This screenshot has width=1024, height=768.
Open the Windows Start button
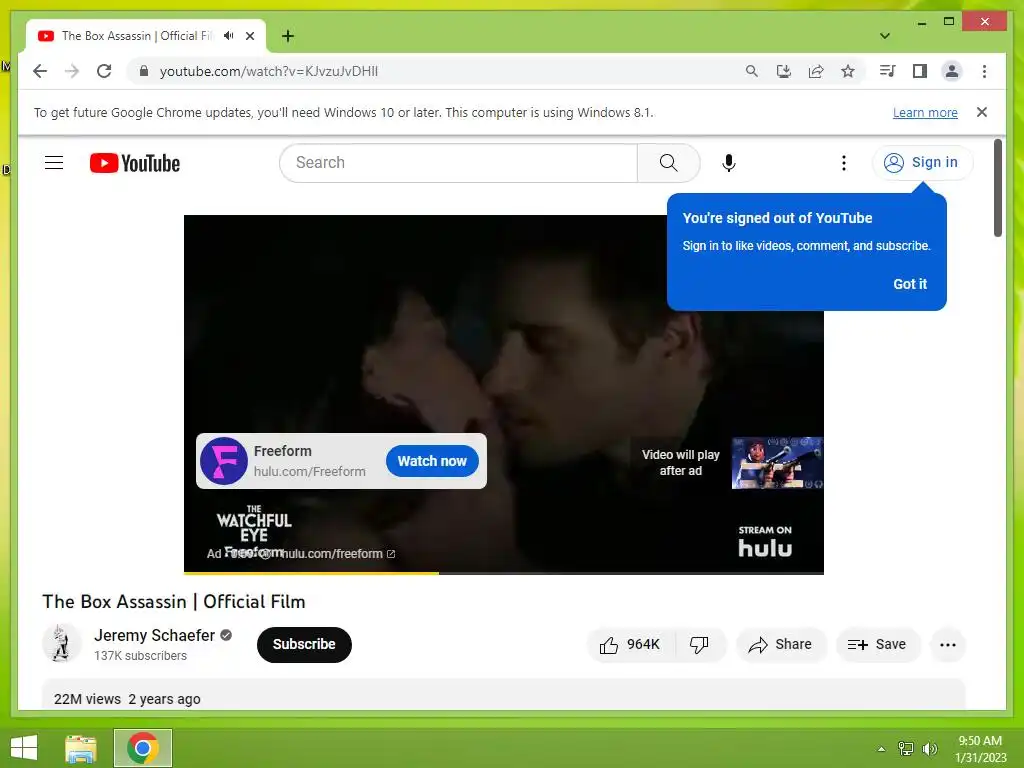[x=24, y=748]
